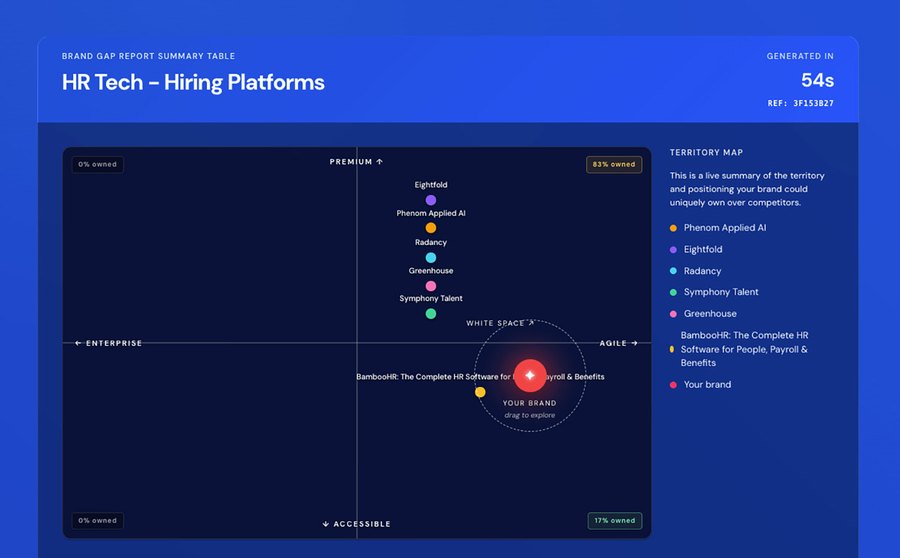Click the 54s generation time
Image resolution: width=900 pixels, height=558 pixels.
[817, 80]
